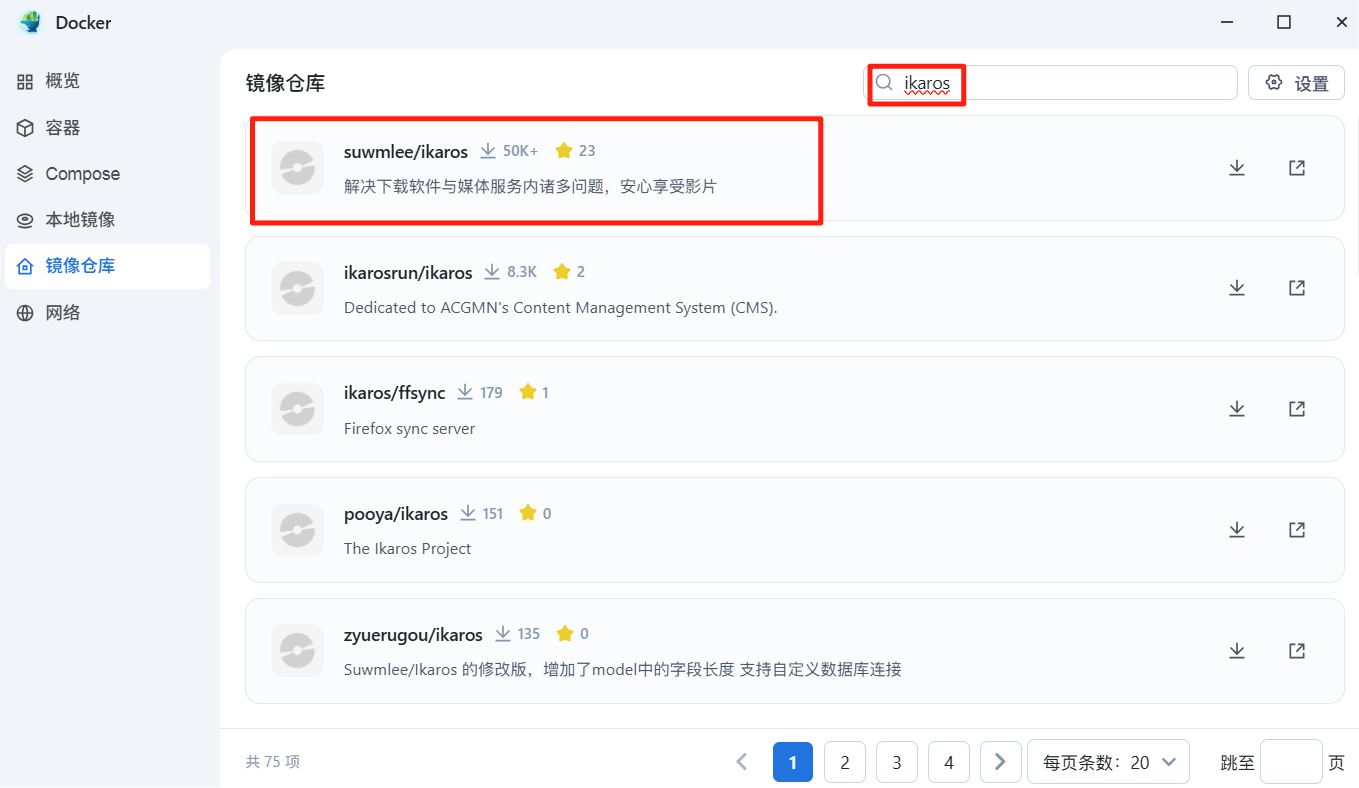Click the star icon of suwmlee/ikaros
1359x788 pixels.
click(x=564, y=151)
